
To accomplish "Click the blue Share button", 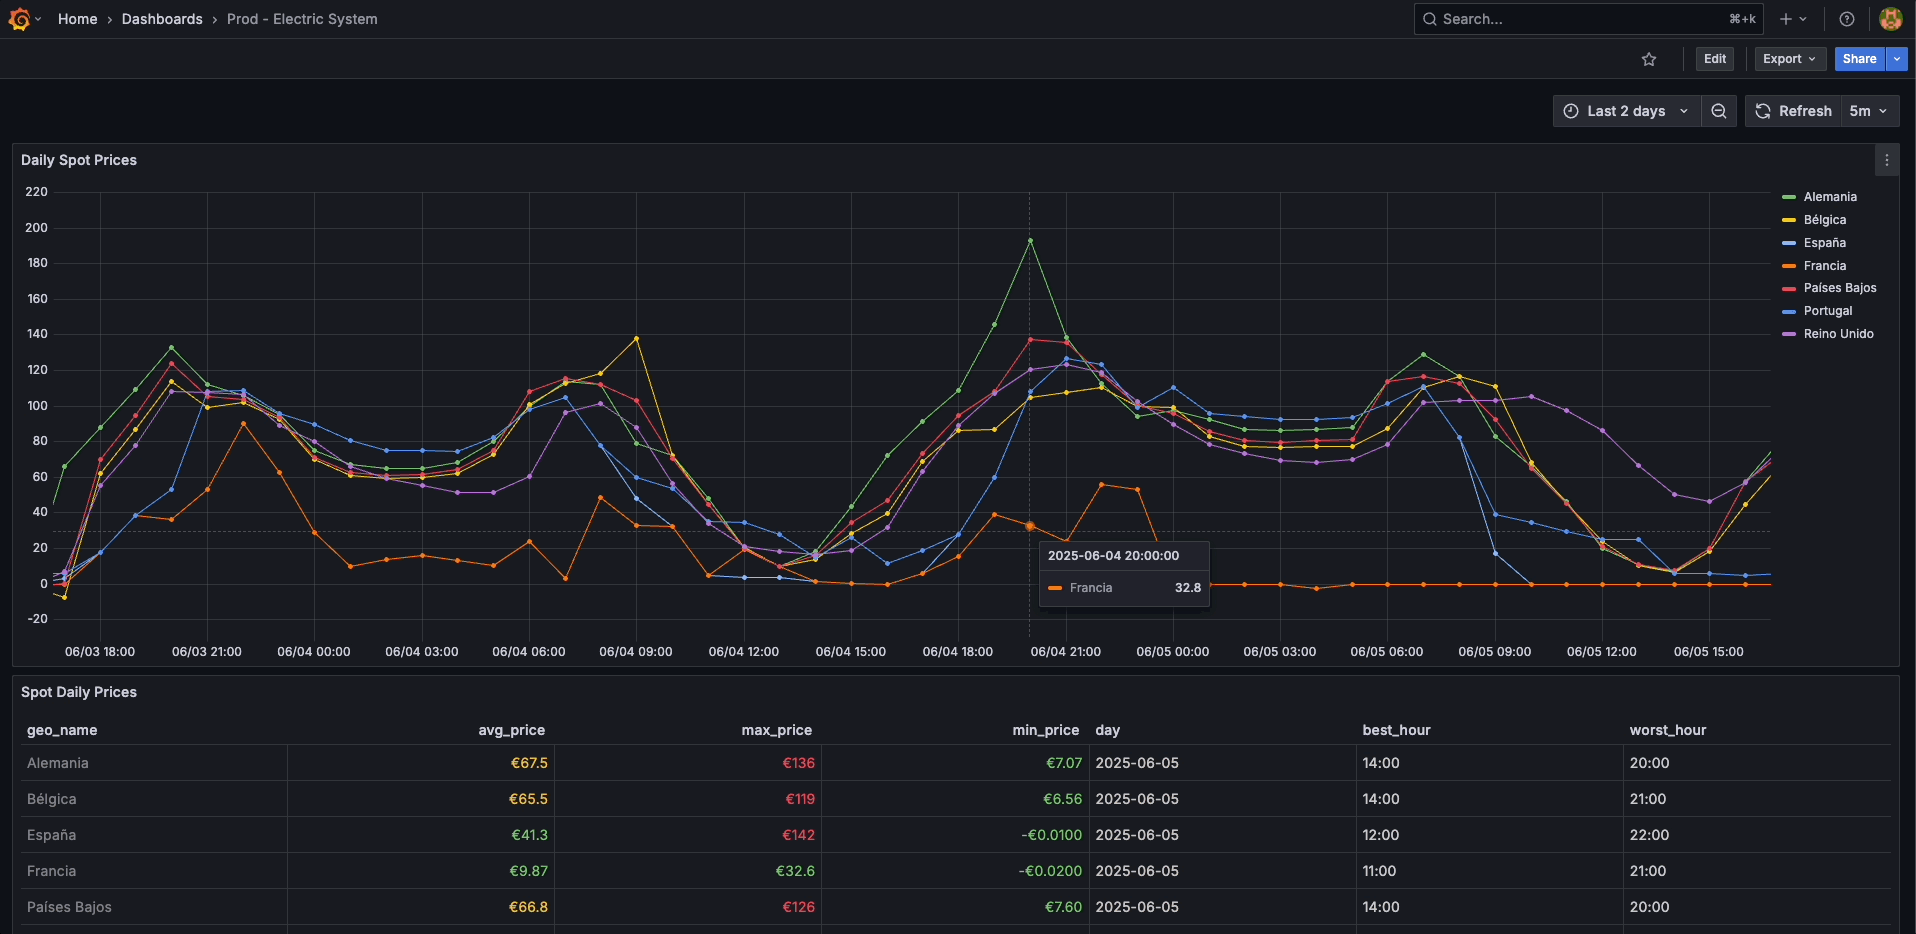I will (1859, 59).
